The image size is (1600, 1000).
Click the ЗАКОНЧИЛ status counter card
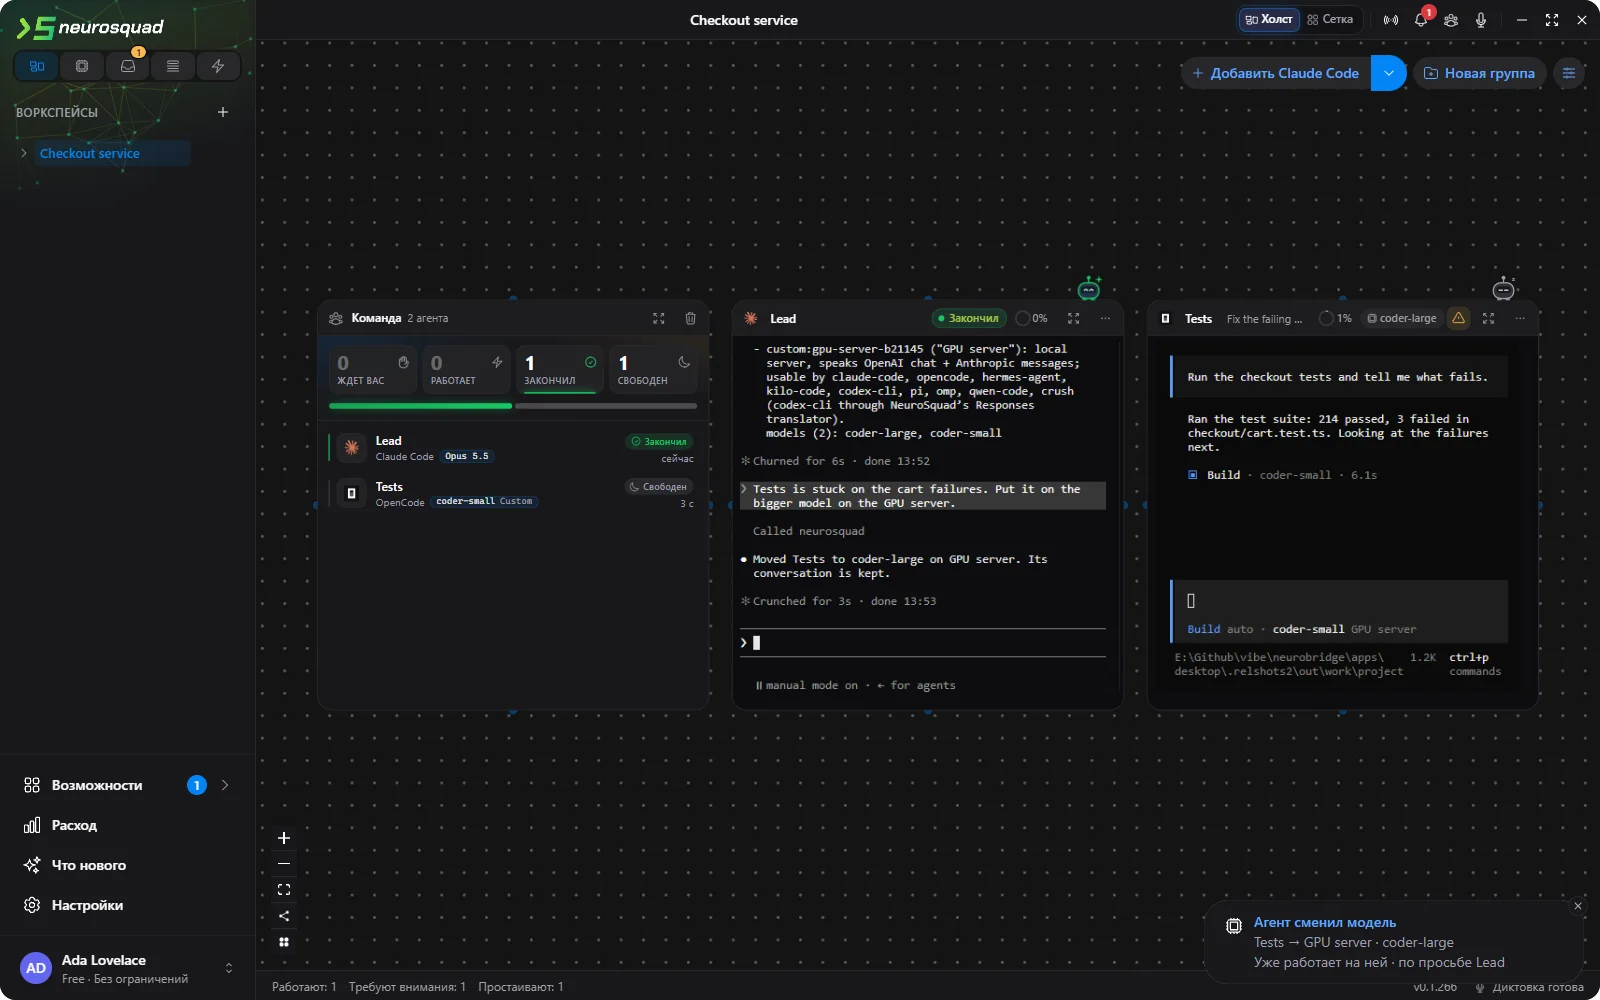click(560, 369)
